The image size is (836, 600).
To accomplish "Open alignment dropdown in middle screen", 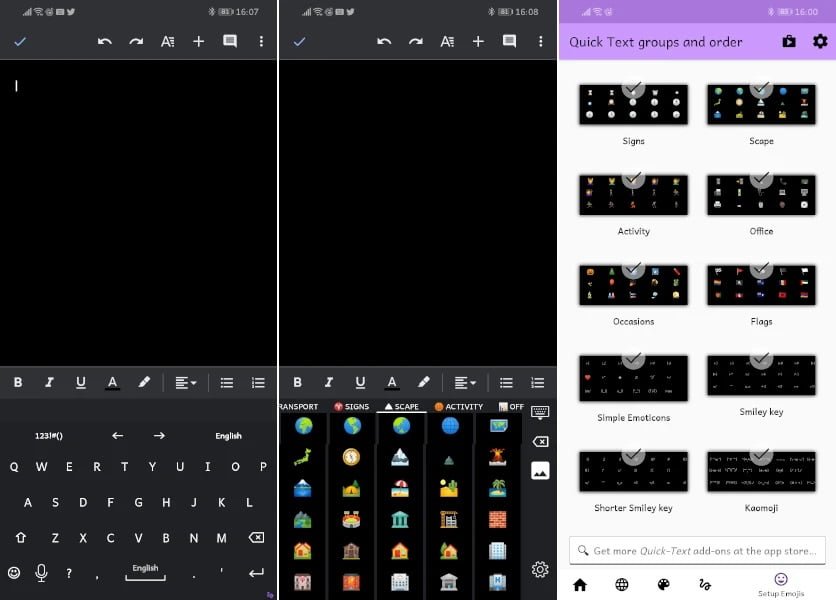I will (465, 383).
